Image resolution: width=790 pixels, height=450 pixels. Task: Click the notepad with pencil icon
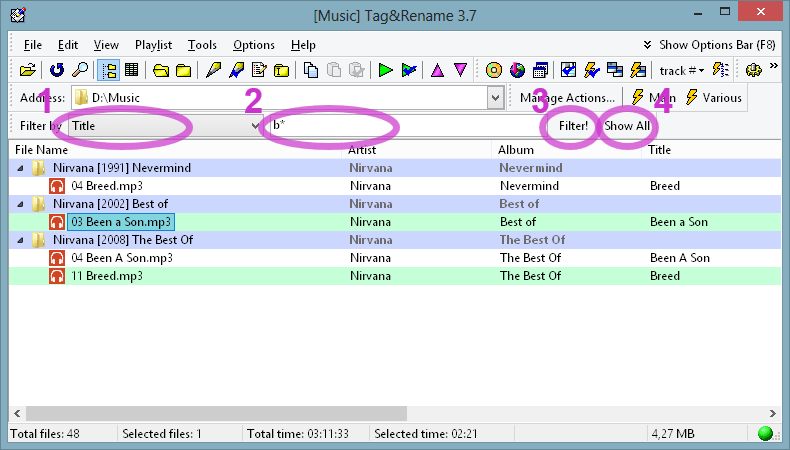pyautogui.click(x=259, y=70)
